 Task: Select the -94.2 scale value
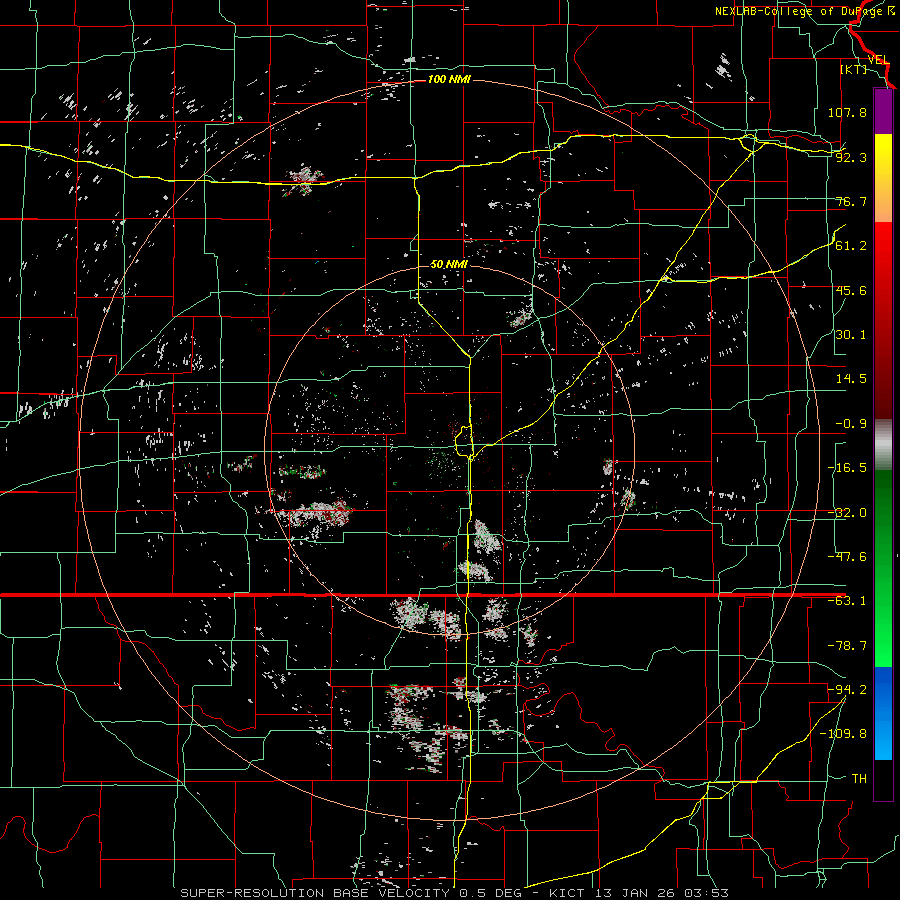coord(847,689)
